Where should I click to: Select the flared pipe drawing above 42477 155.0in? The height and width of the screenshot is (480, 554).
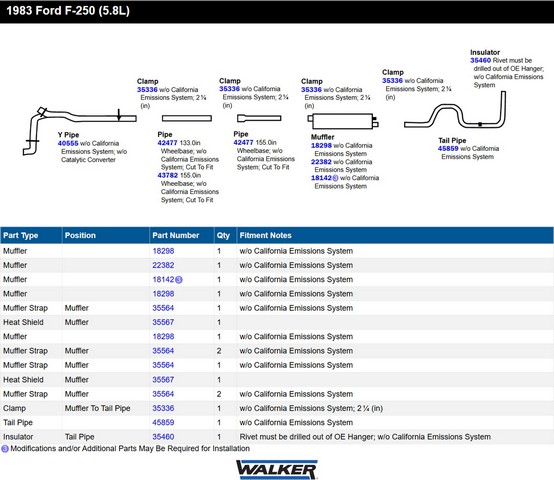point(259,118)
